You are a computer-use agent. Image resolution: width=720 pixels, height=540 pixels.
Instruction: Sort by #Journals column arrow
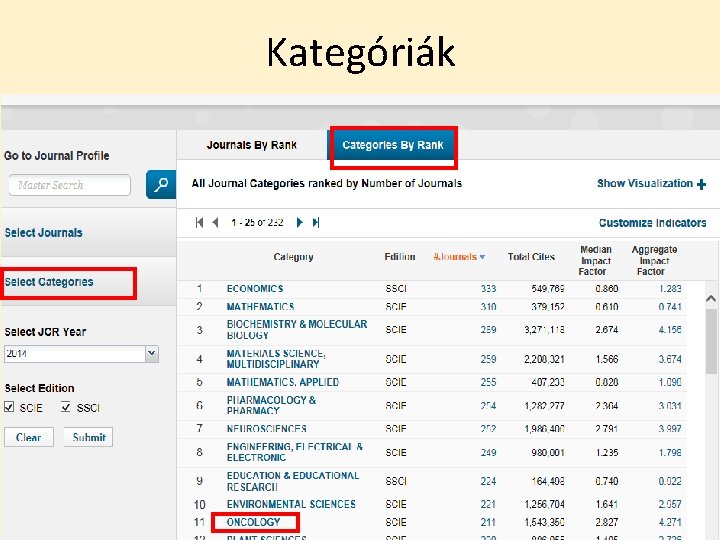482,257
